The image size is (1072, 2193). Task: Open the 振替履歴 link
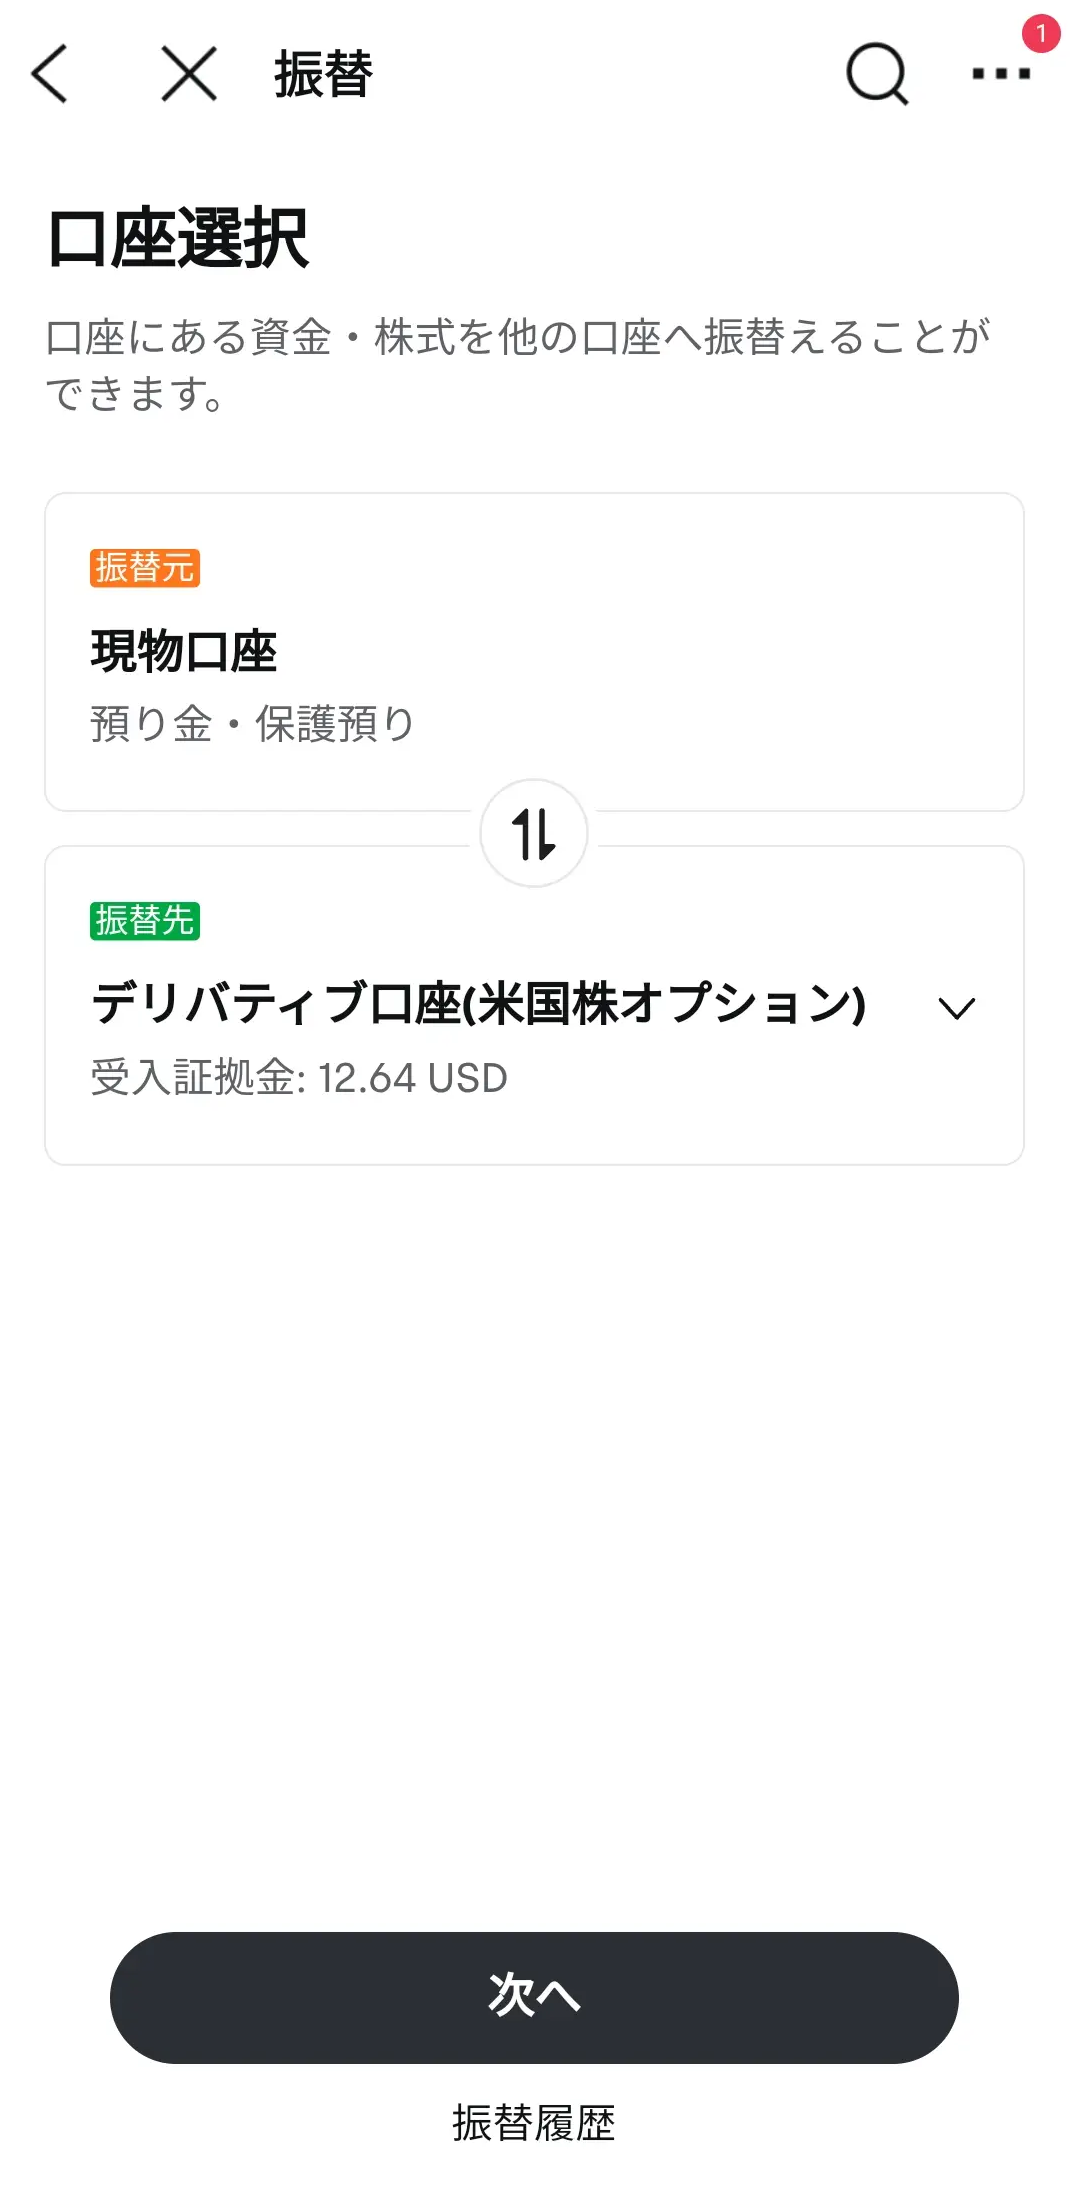click(534, 2122)
